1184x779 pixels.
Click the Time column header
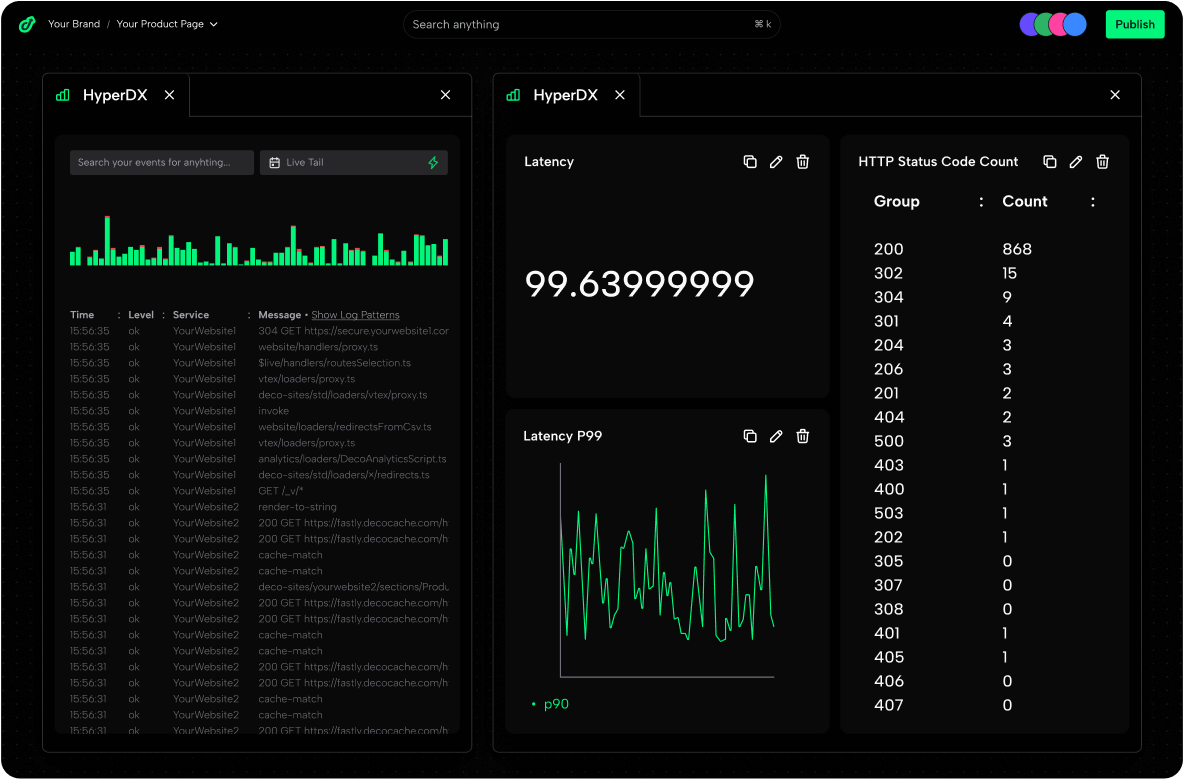pyautogui.click(x=82, y=315)
